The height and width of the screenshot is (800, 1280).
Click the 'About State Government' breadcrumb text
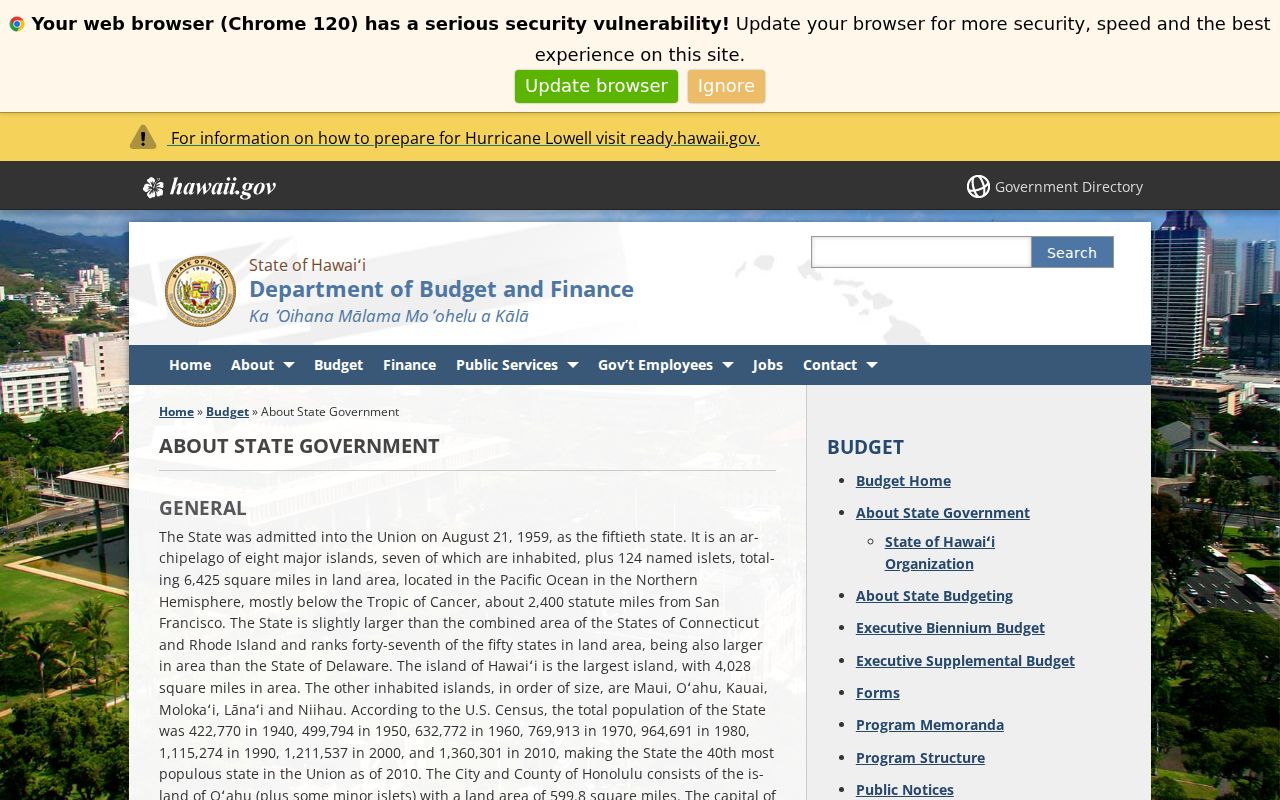click(330, 412)
